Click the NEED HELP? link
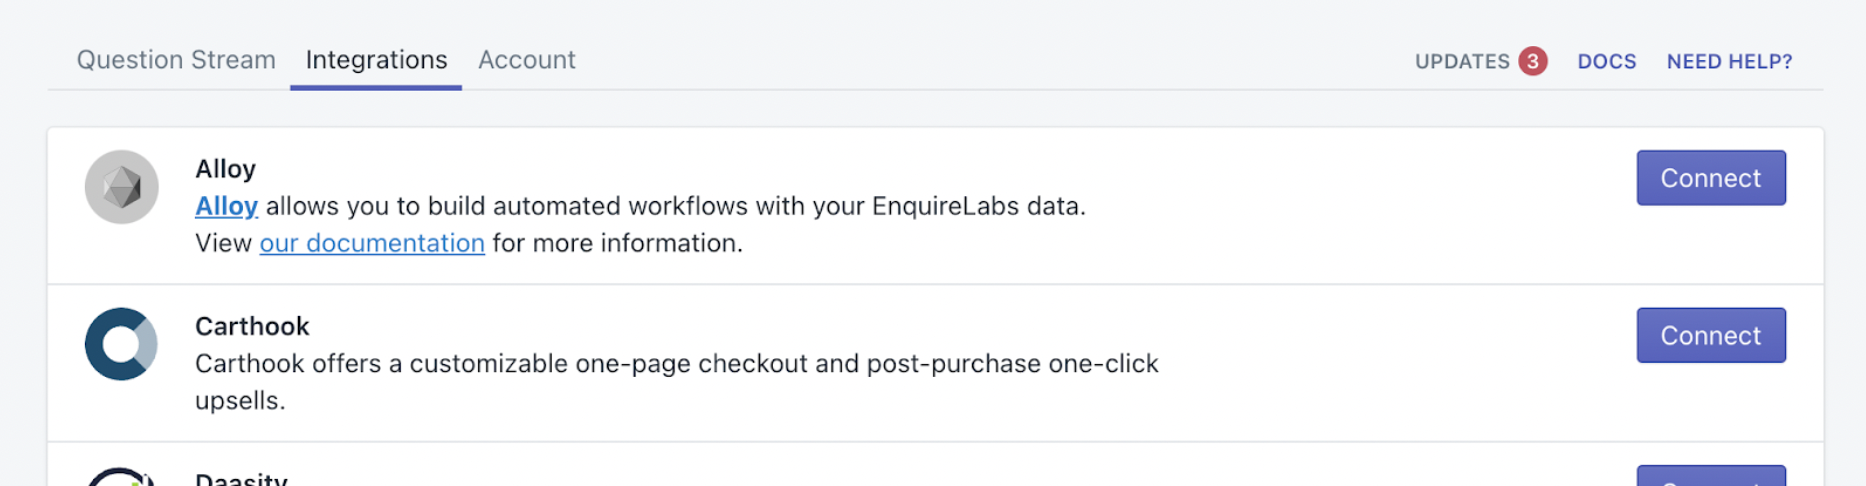1866x486 pixels. [1729, 61]
